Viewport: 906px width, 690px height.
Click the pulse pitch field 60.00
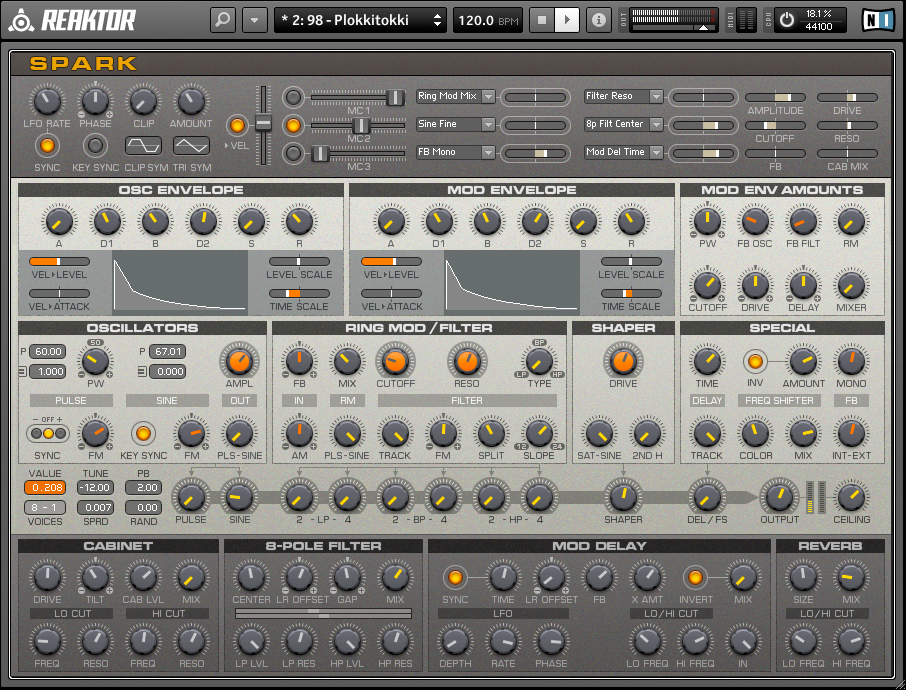(47, 352)
